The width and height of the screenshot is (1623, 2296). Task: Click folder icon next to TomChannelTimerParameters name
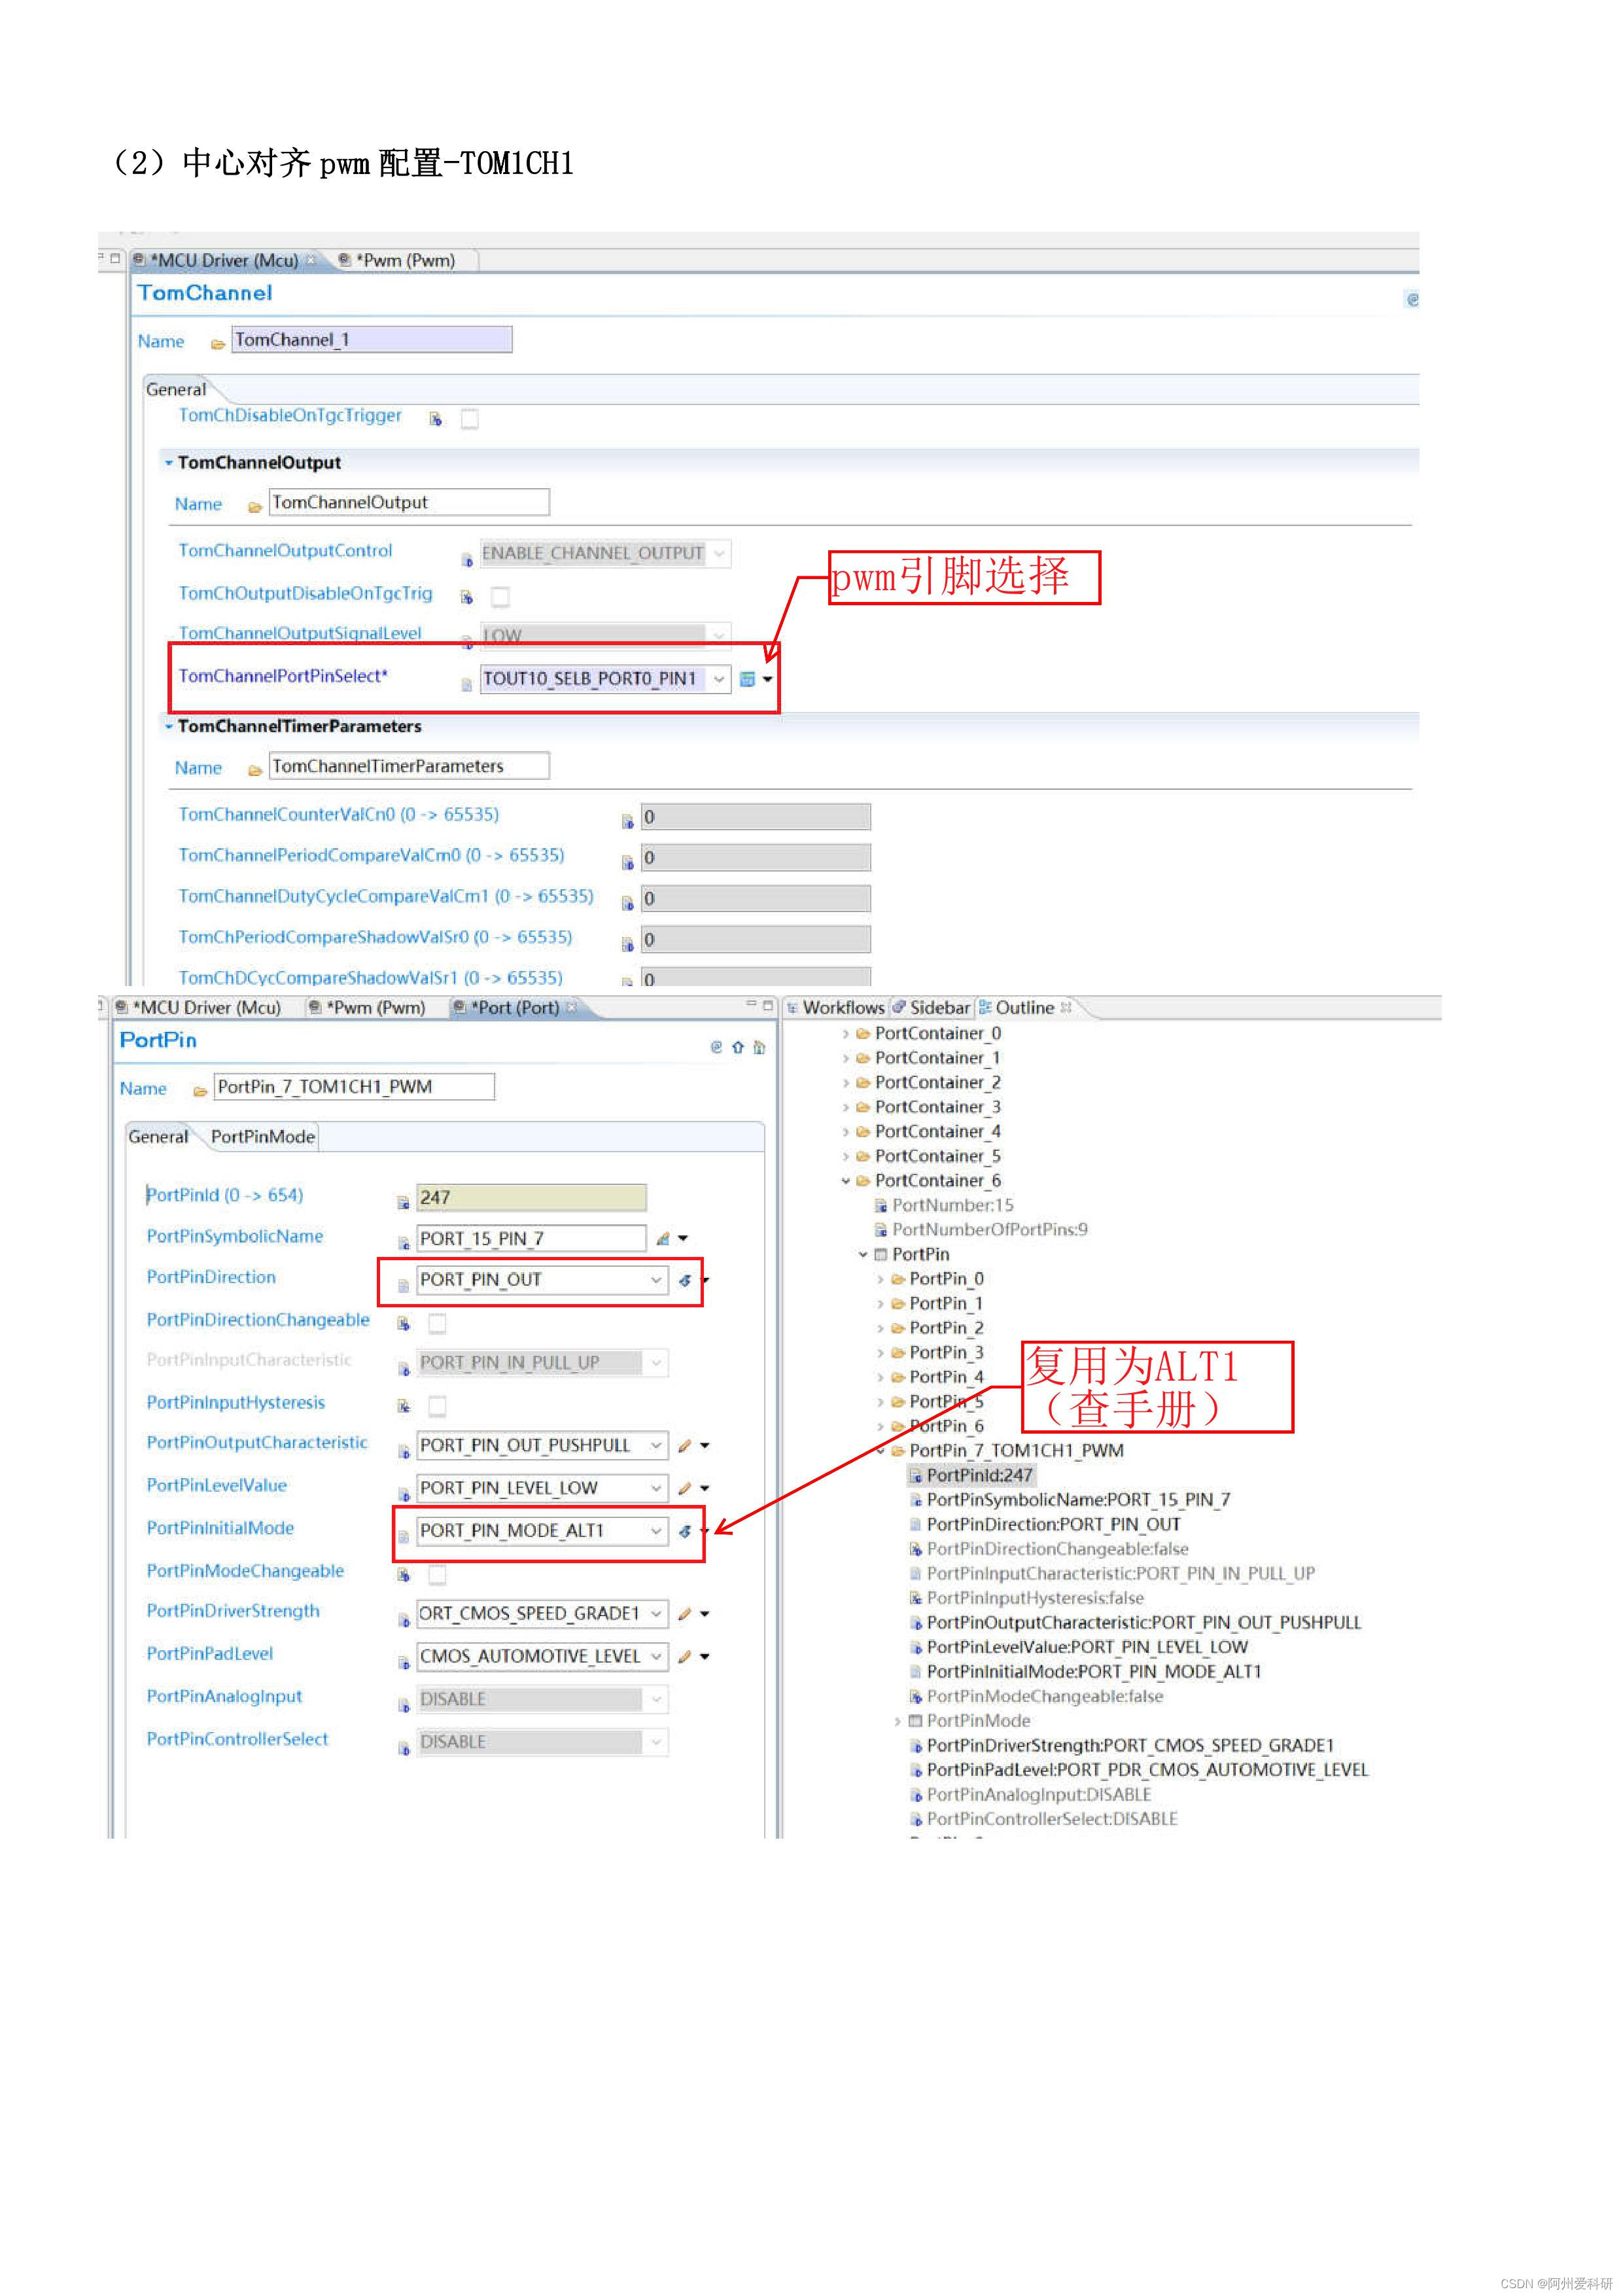point(255,770)
